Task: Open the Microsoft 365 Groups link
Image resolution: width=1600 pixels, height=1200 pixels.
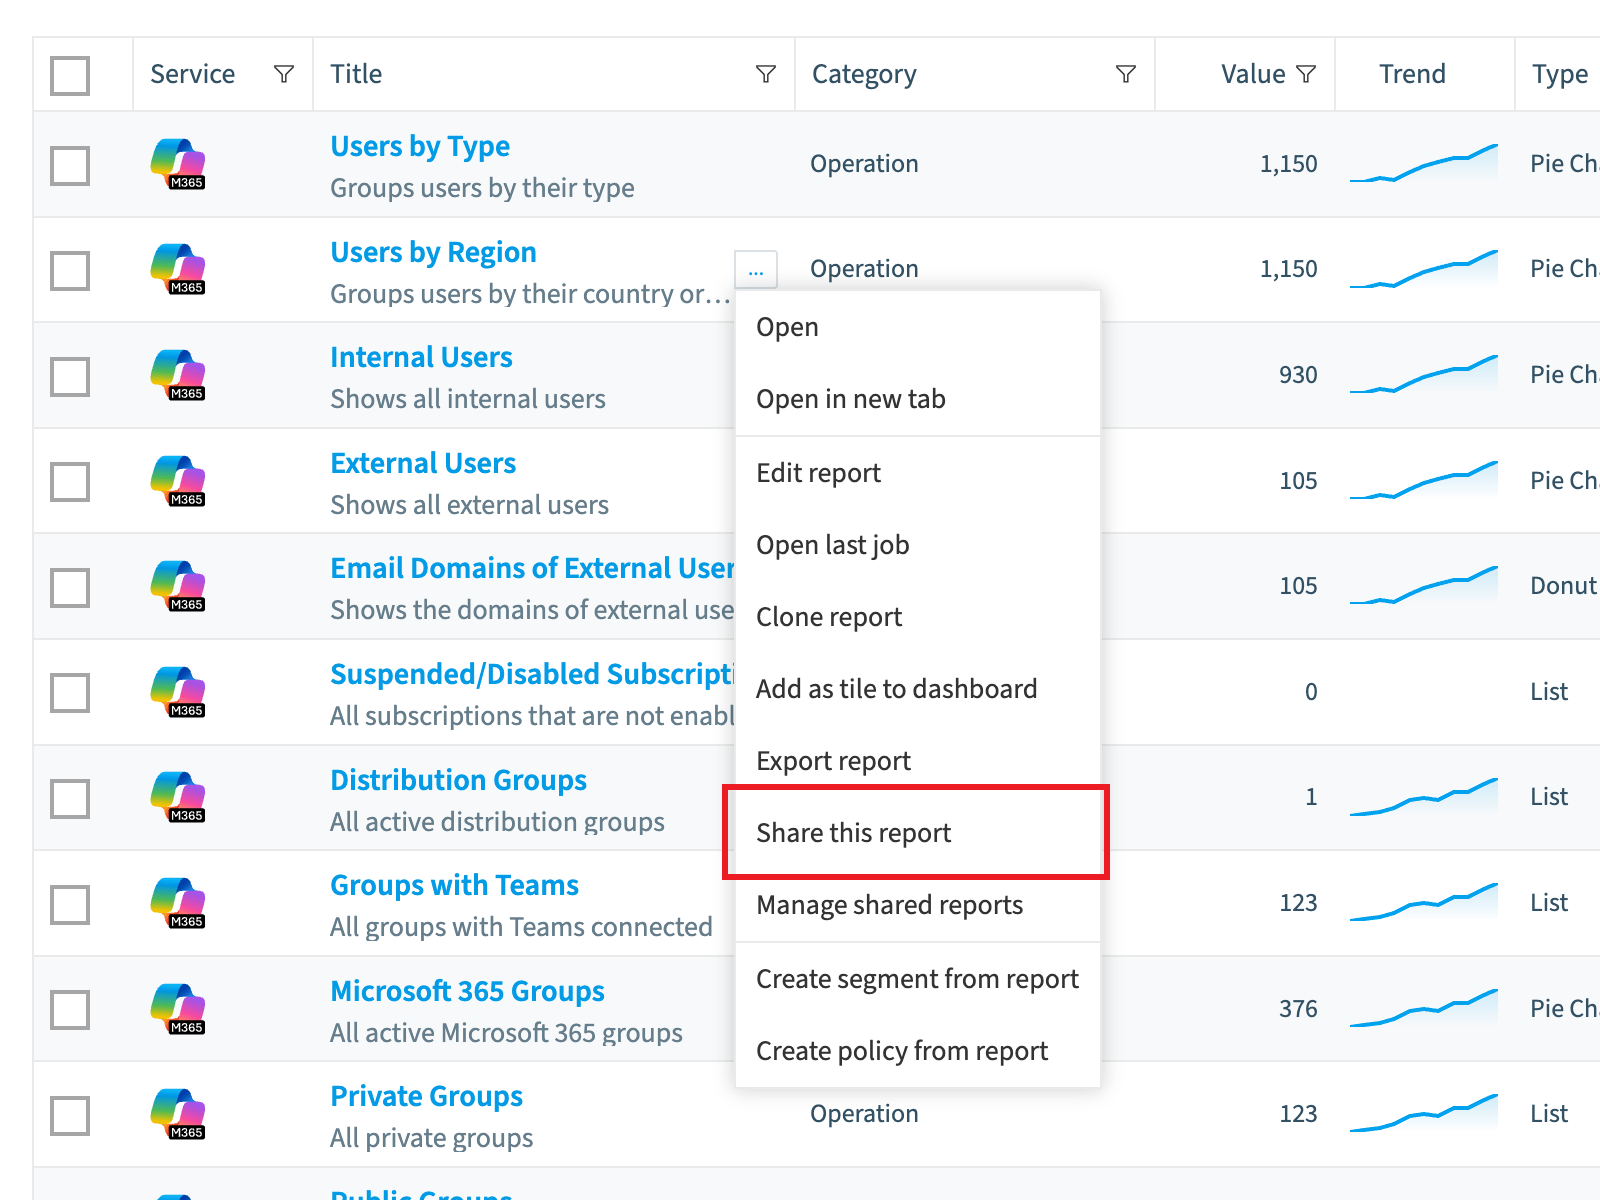Action: (467, 991)
